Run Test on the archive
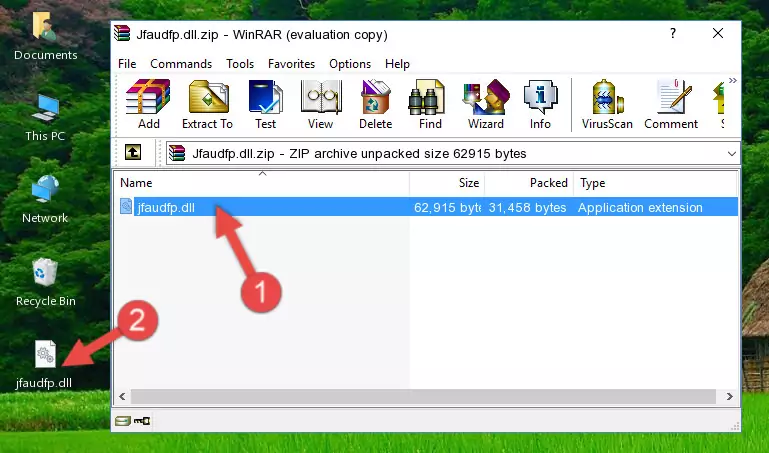The width and height of the screenshot is (769, 453). tap(265, 104)
